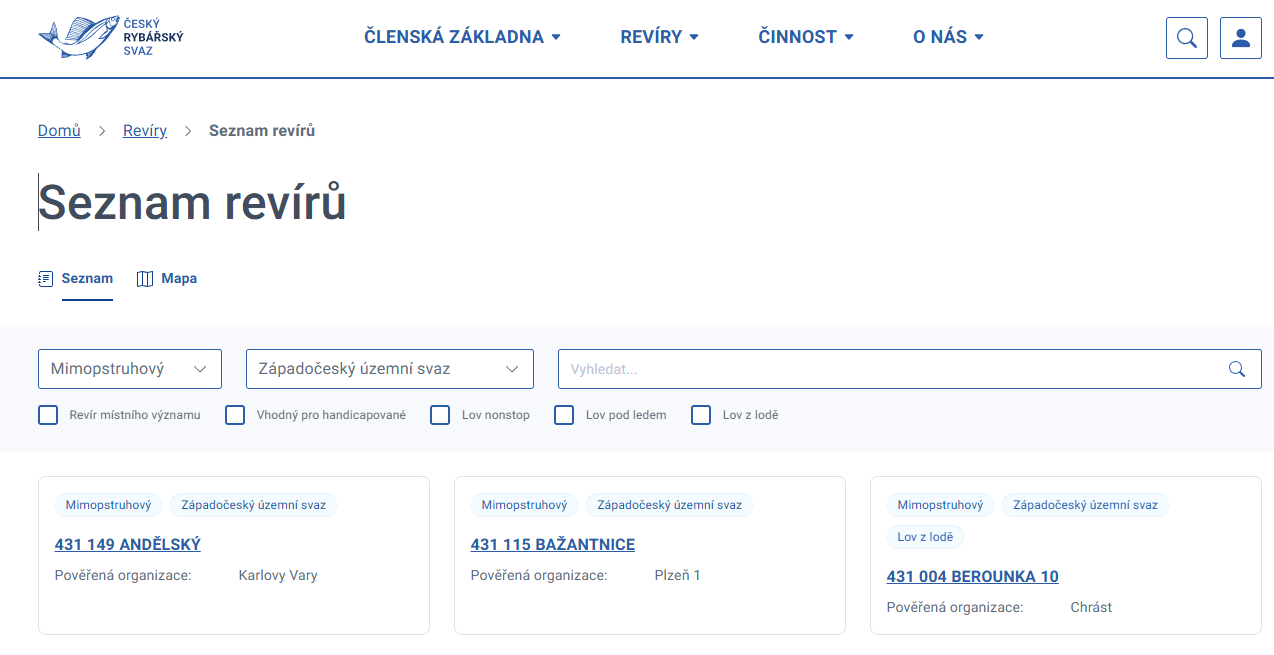Open the Revíry navigation menu

click(659, 37)
